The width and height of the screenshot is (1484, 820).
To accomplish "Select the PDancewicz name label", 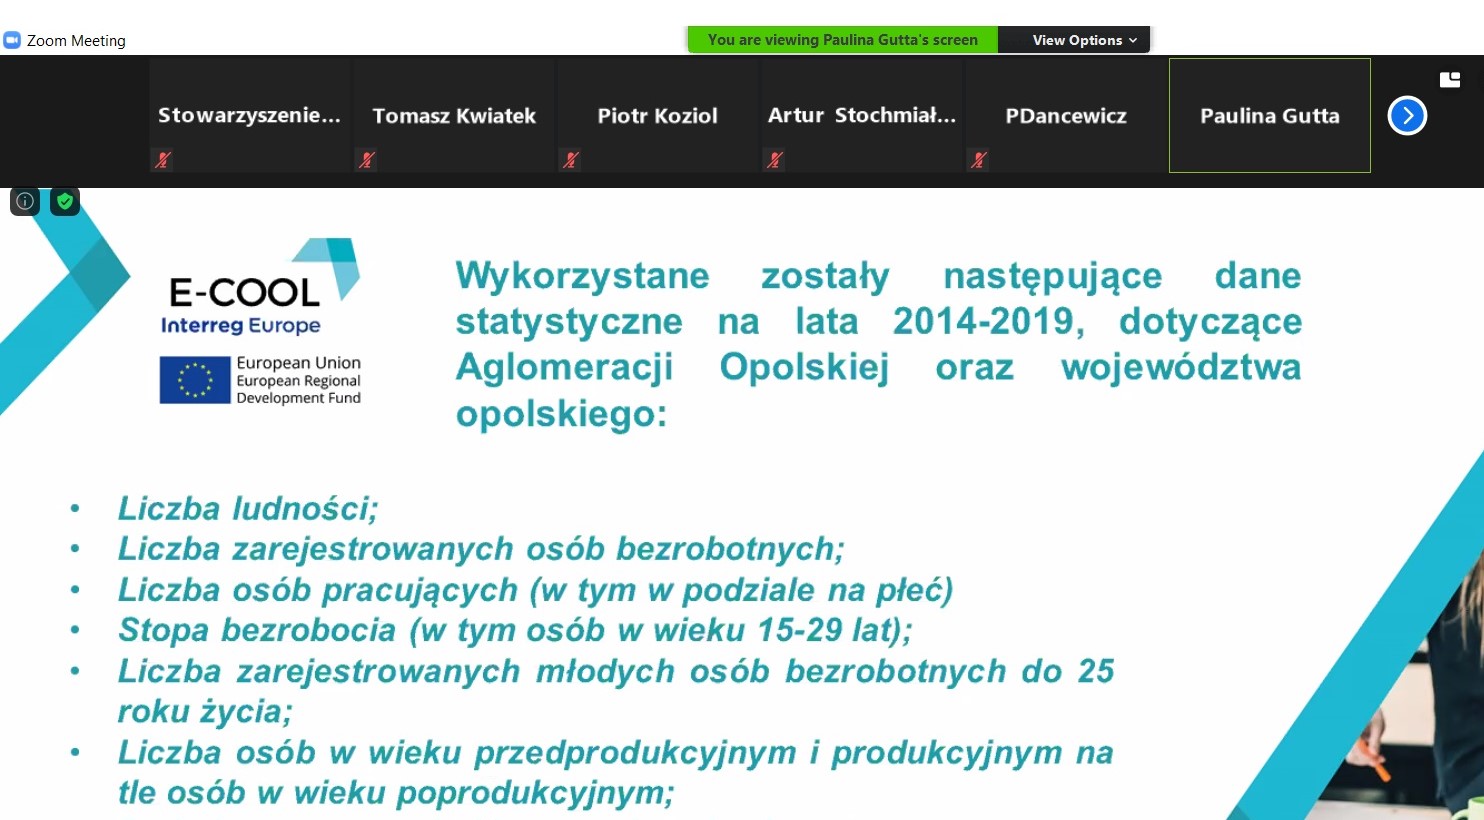I will click(1065, 116).
